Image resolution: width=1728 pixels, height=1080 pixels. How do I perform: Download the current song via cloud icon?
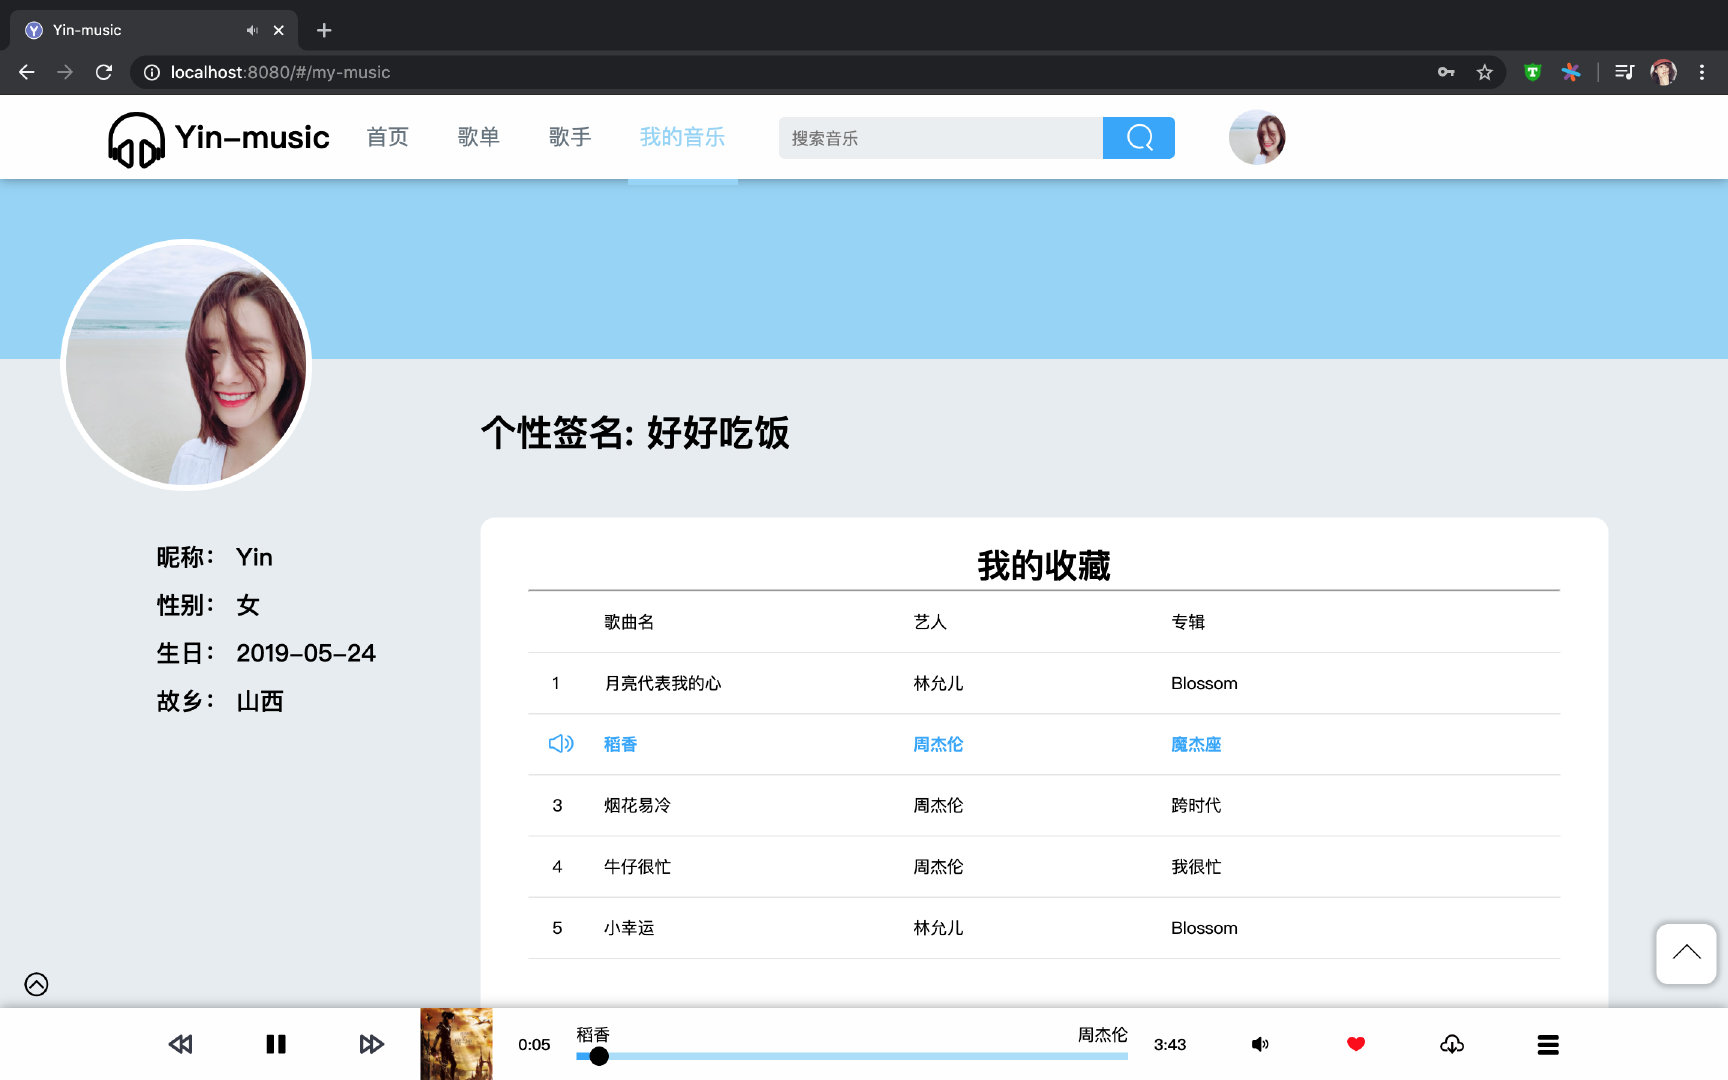[x=1452, y=1044]
